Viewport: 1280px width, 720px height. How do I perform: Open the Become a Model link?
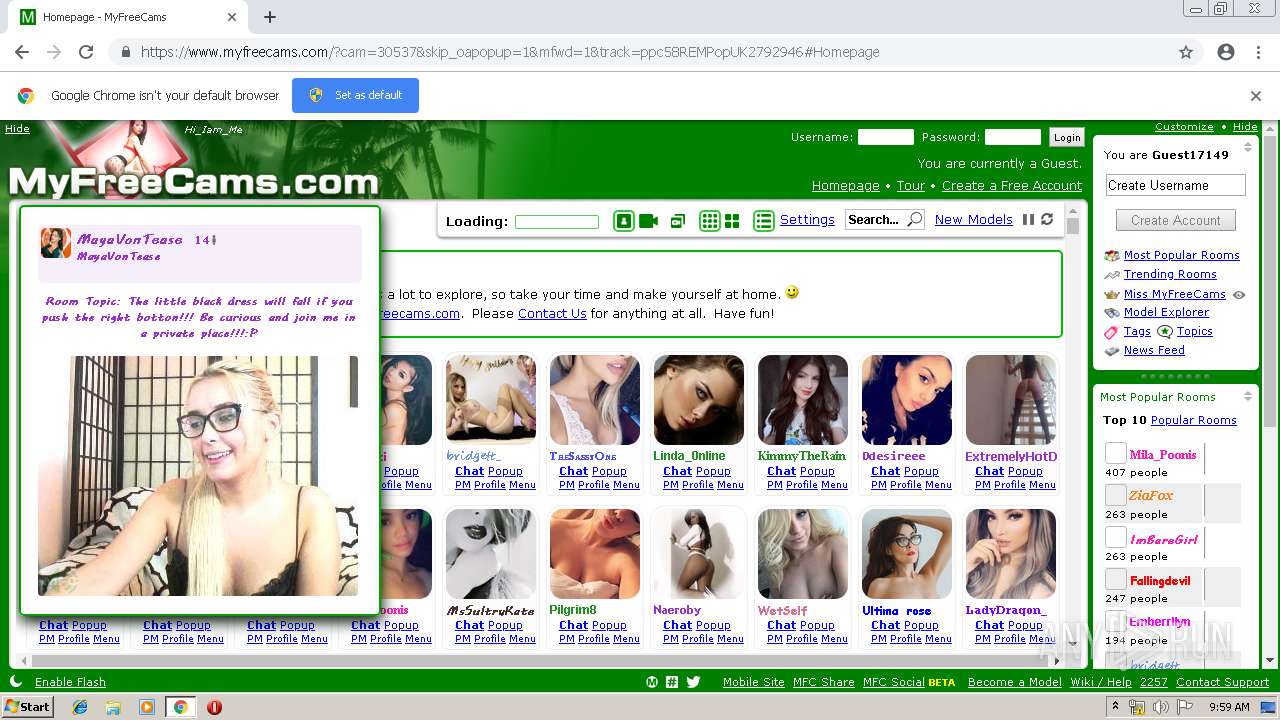coord(1015,682)
